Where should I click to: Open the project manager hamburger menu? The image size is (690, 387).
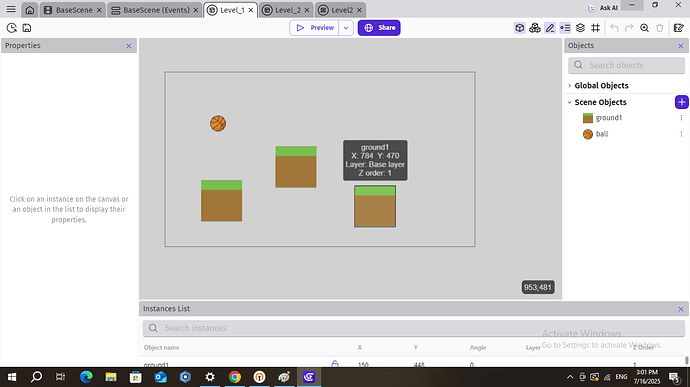pos(11,9)
